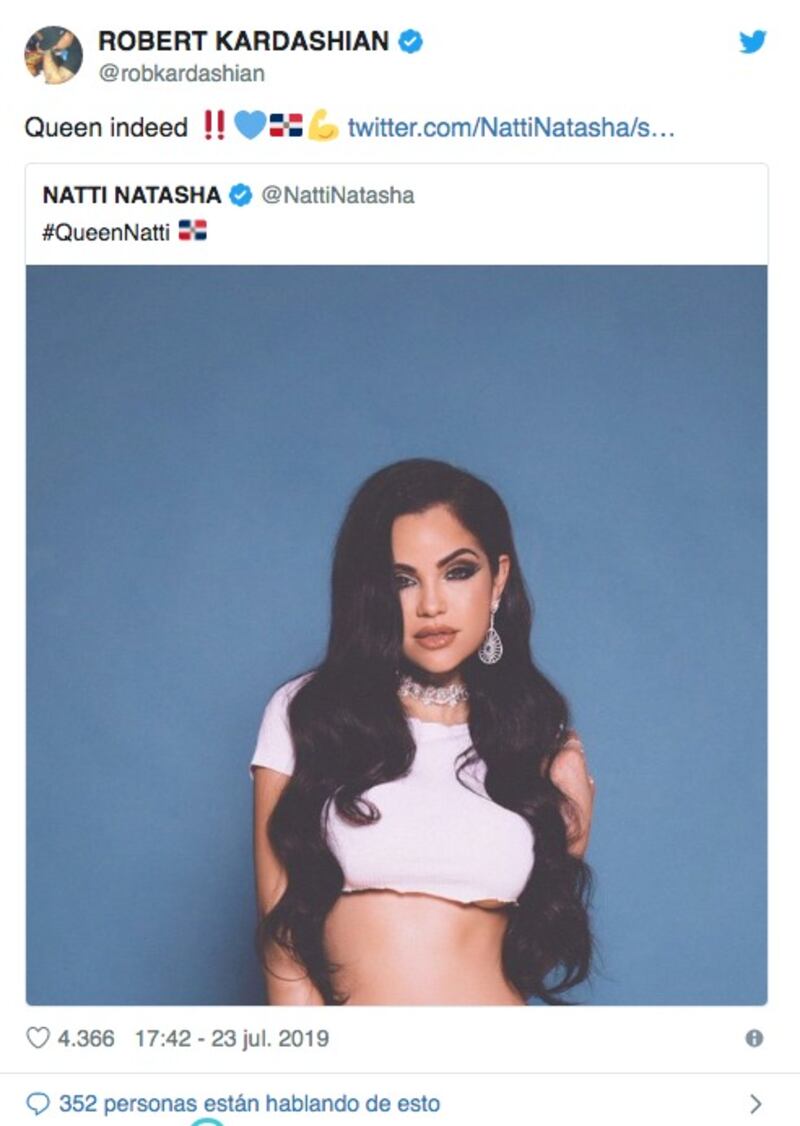Click the Dominican flag emoji in quoted tweet

point(192,231)
